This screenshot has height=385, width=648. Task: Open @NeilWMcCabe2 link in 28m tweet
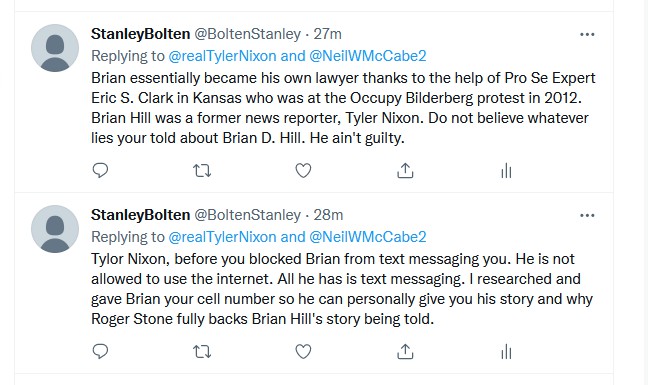pyautogui.click(x=368, y=237)
